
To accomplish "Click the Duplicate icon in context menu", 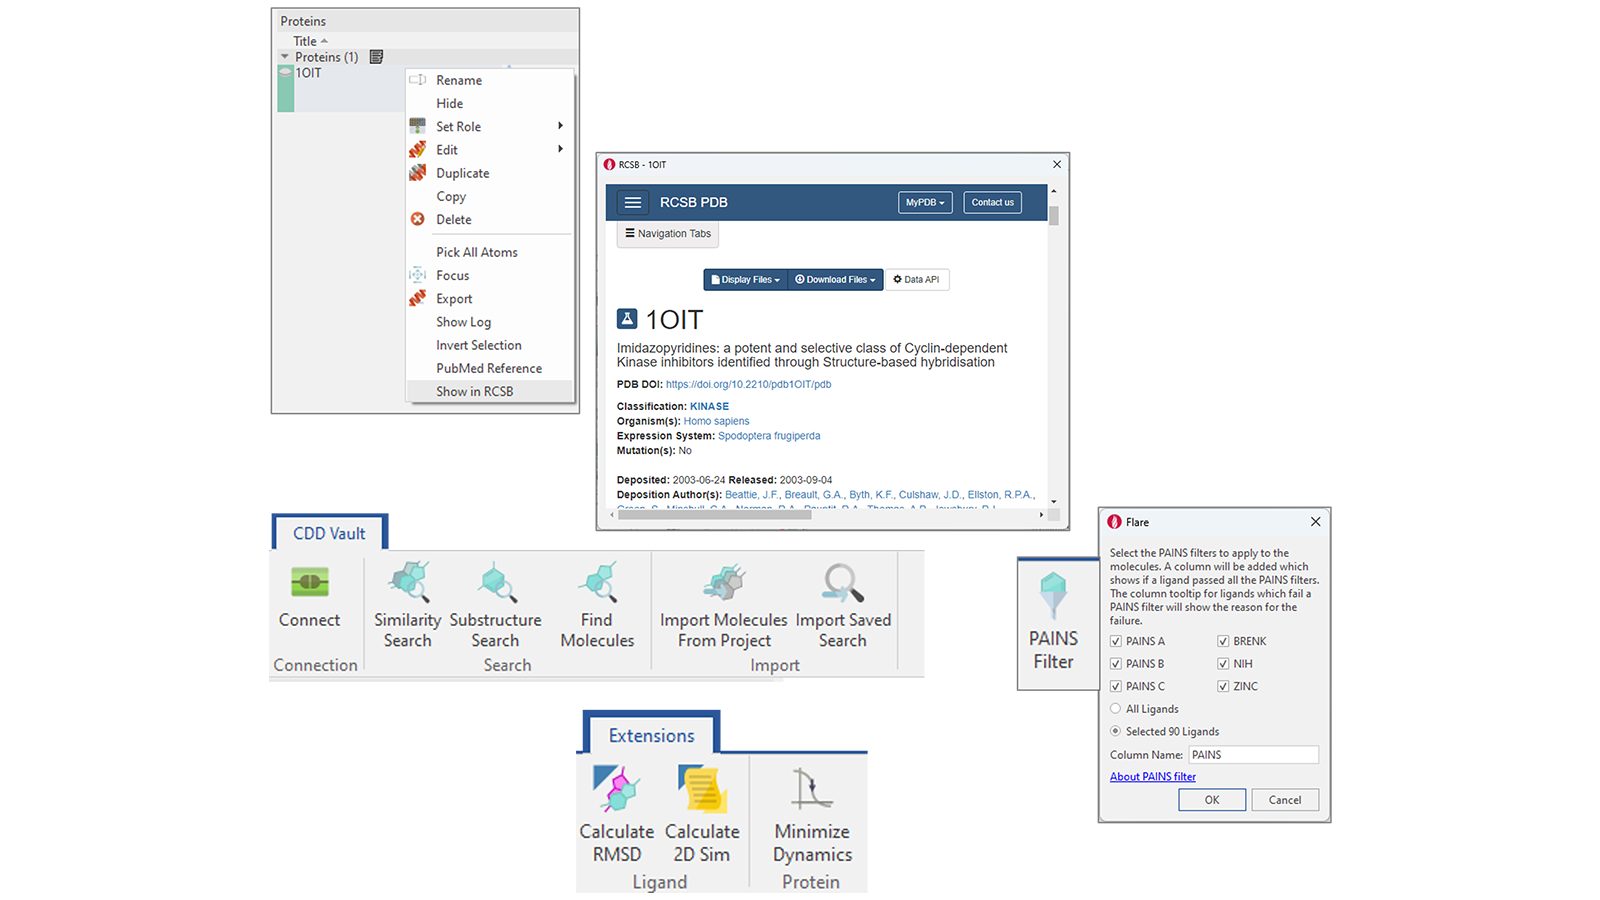I will coord(418,173).
